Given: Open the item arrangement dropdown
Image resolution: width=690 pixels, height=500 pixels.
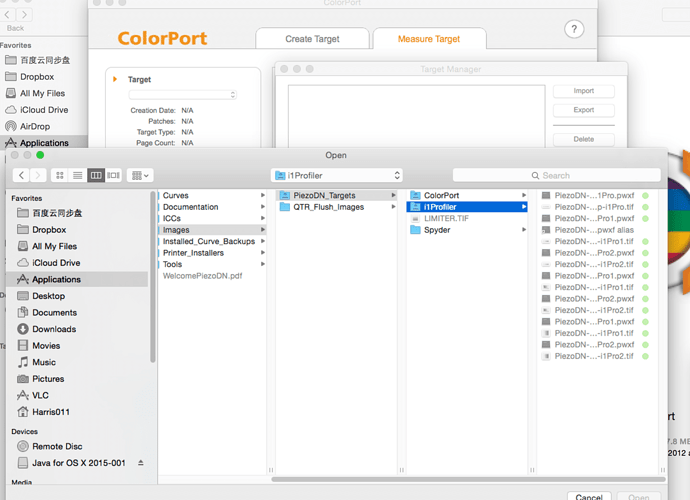Looking at the screenshot, I should [141, 176].
